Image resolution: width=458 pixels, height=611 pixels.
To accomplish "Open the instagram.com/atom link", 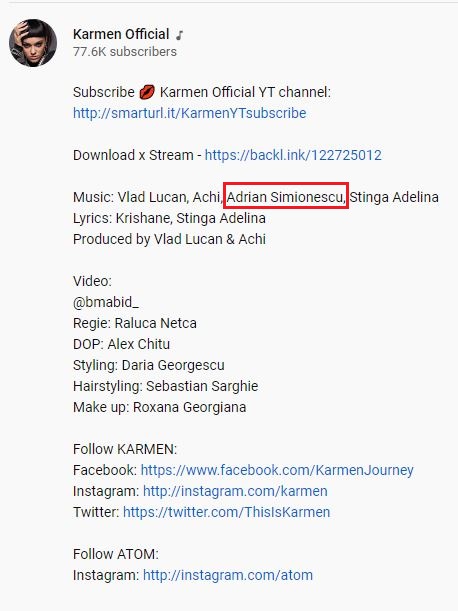I will (x=228, y=575).
